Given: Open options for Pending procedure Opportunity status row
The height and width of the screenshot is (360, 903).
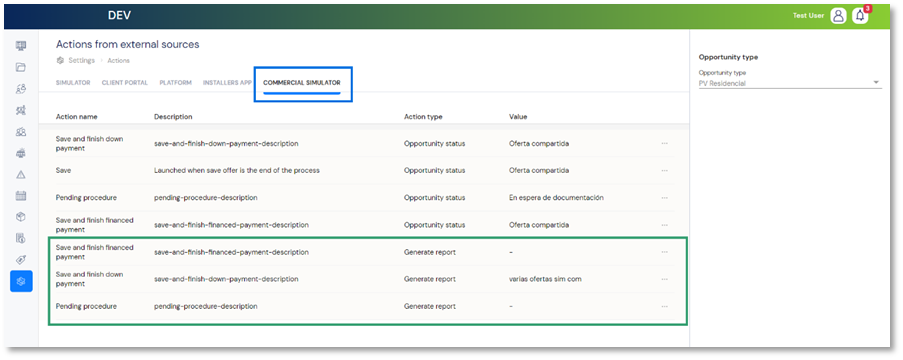Looking at the screenshot, I should tap(665, 198).
